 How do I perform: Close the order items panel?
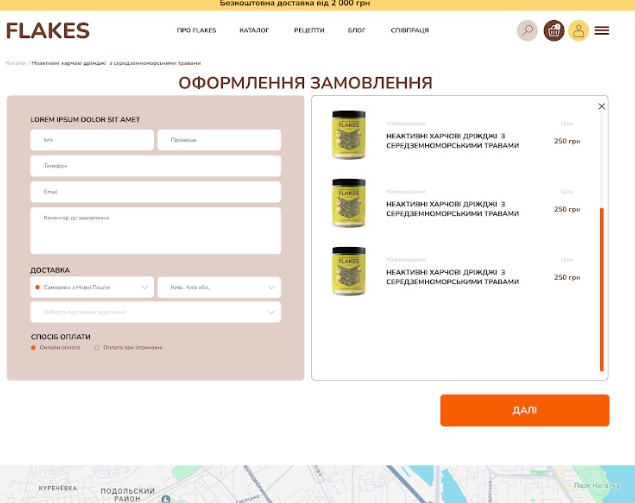pyautogui.click(x=601, y=106)
